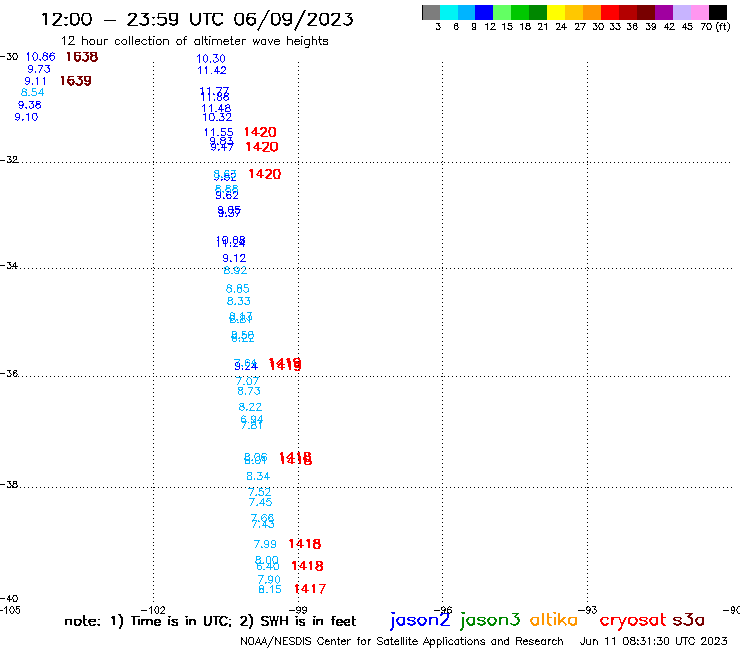Select the red cryosat satellite legend label
The height and width of the screenshot is (650, 740).
pyautogui.click(x=633, y=620)
